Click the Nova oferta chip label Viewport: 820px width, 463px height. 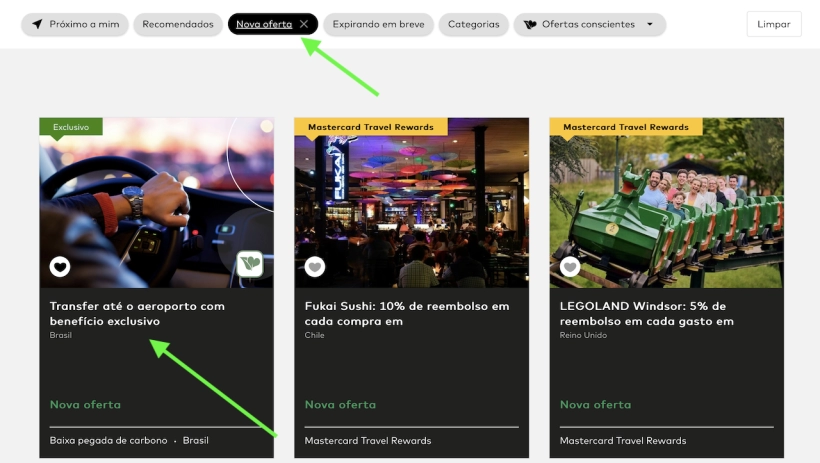tap(263, 24)
